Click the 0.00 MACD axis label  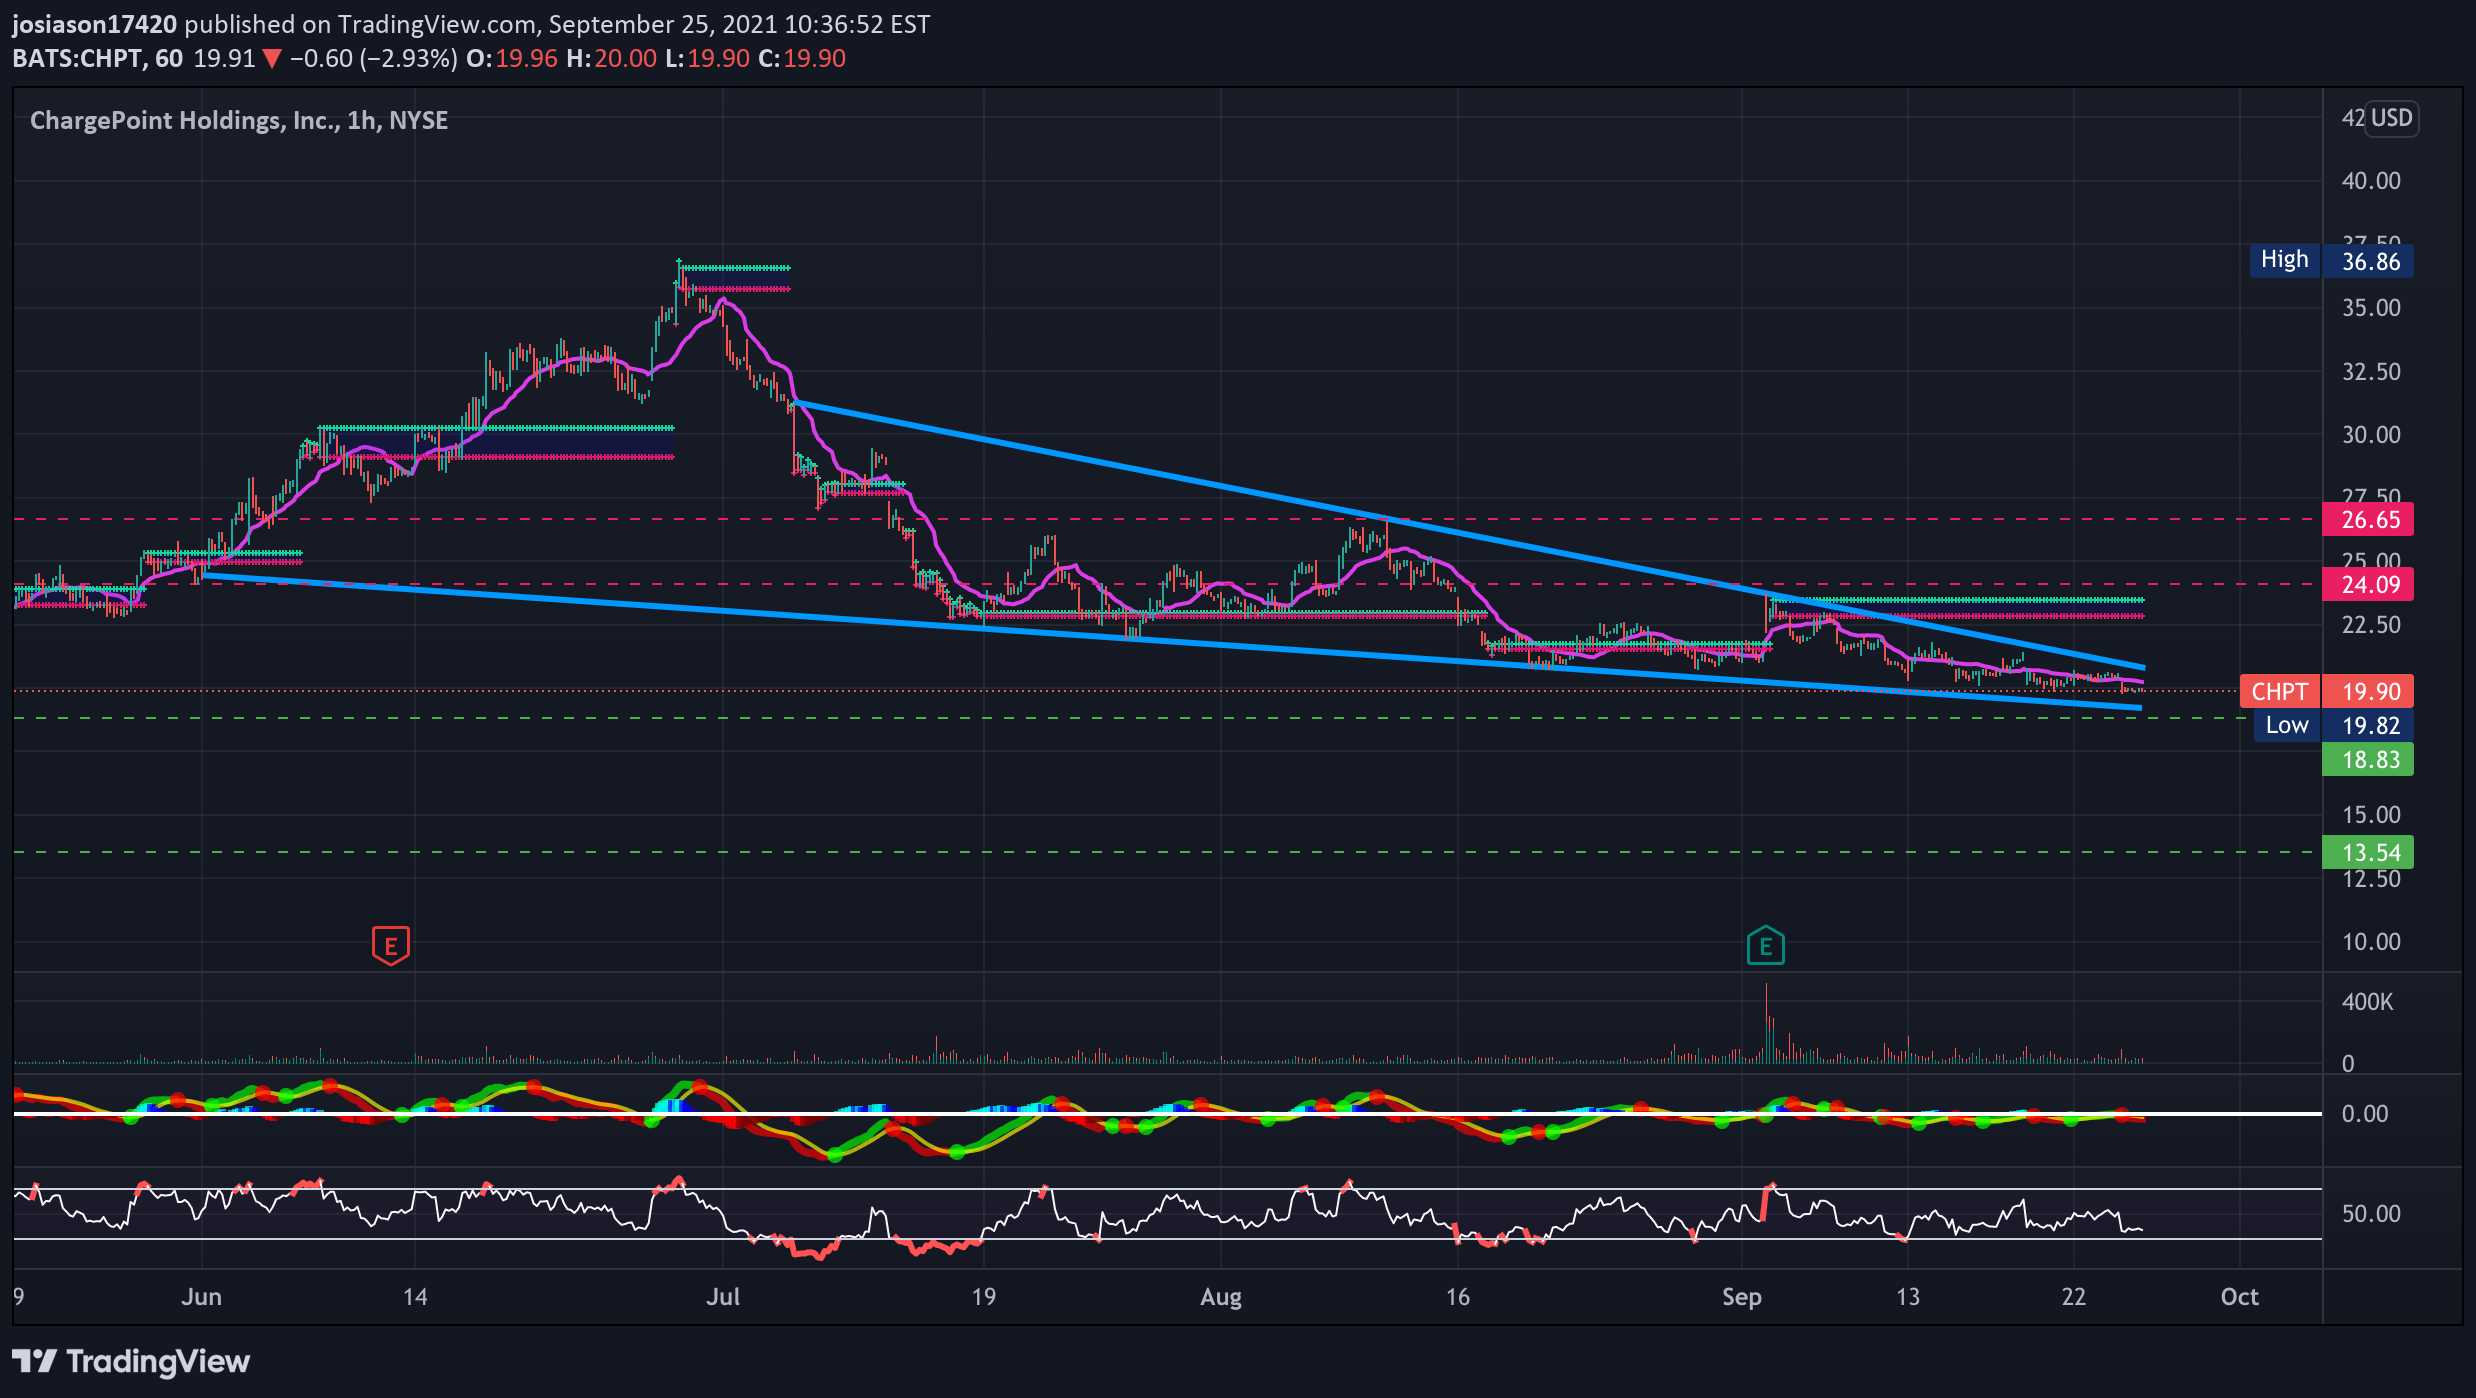pos(2364,1114)
